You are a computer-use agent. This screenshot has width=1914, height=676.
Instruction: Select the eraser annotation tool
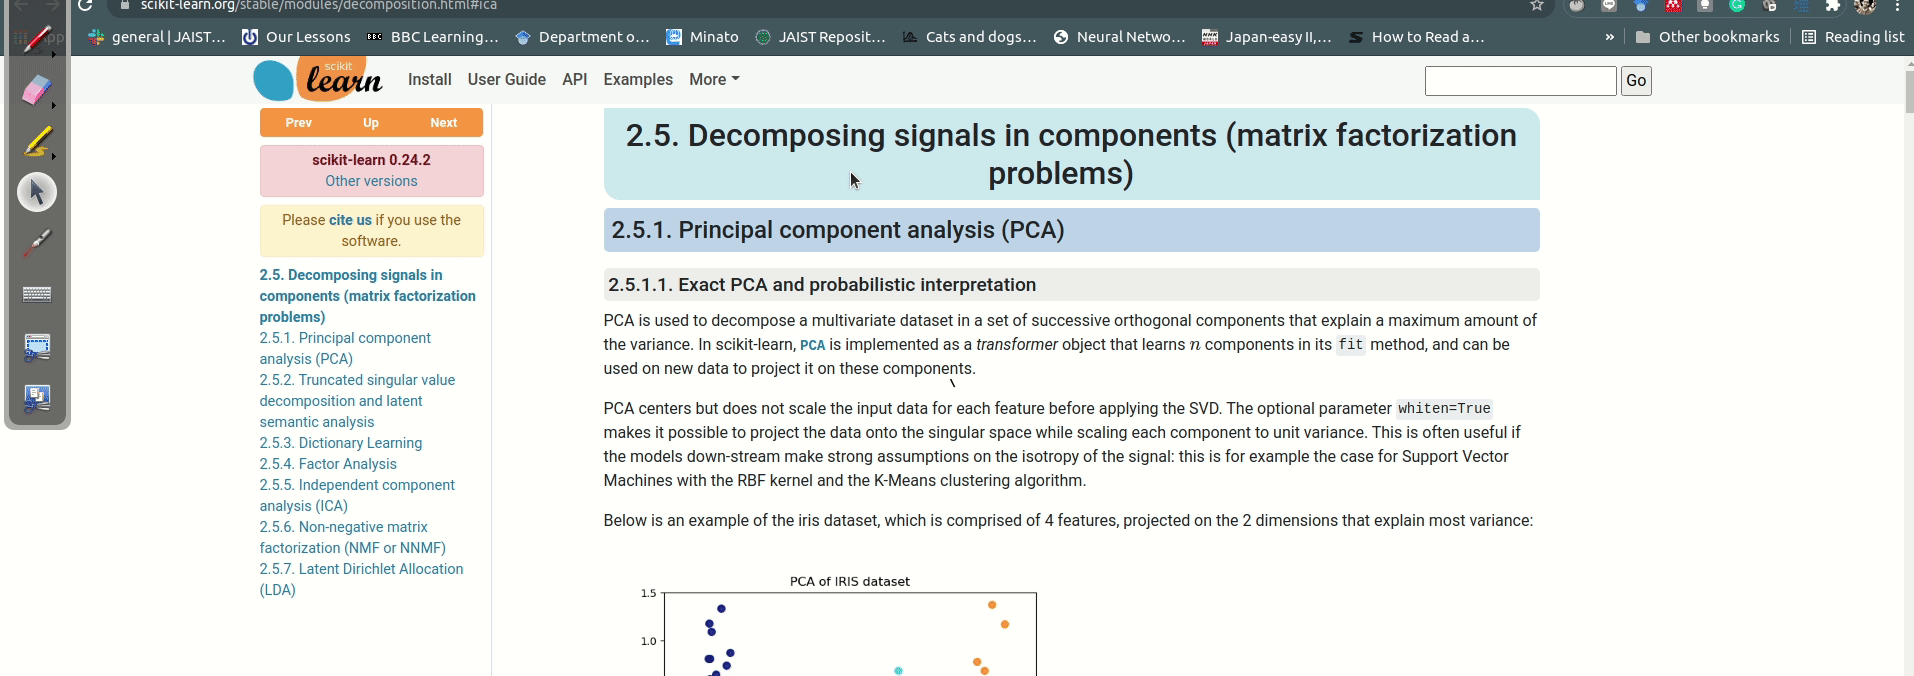(x=37, y=91)
